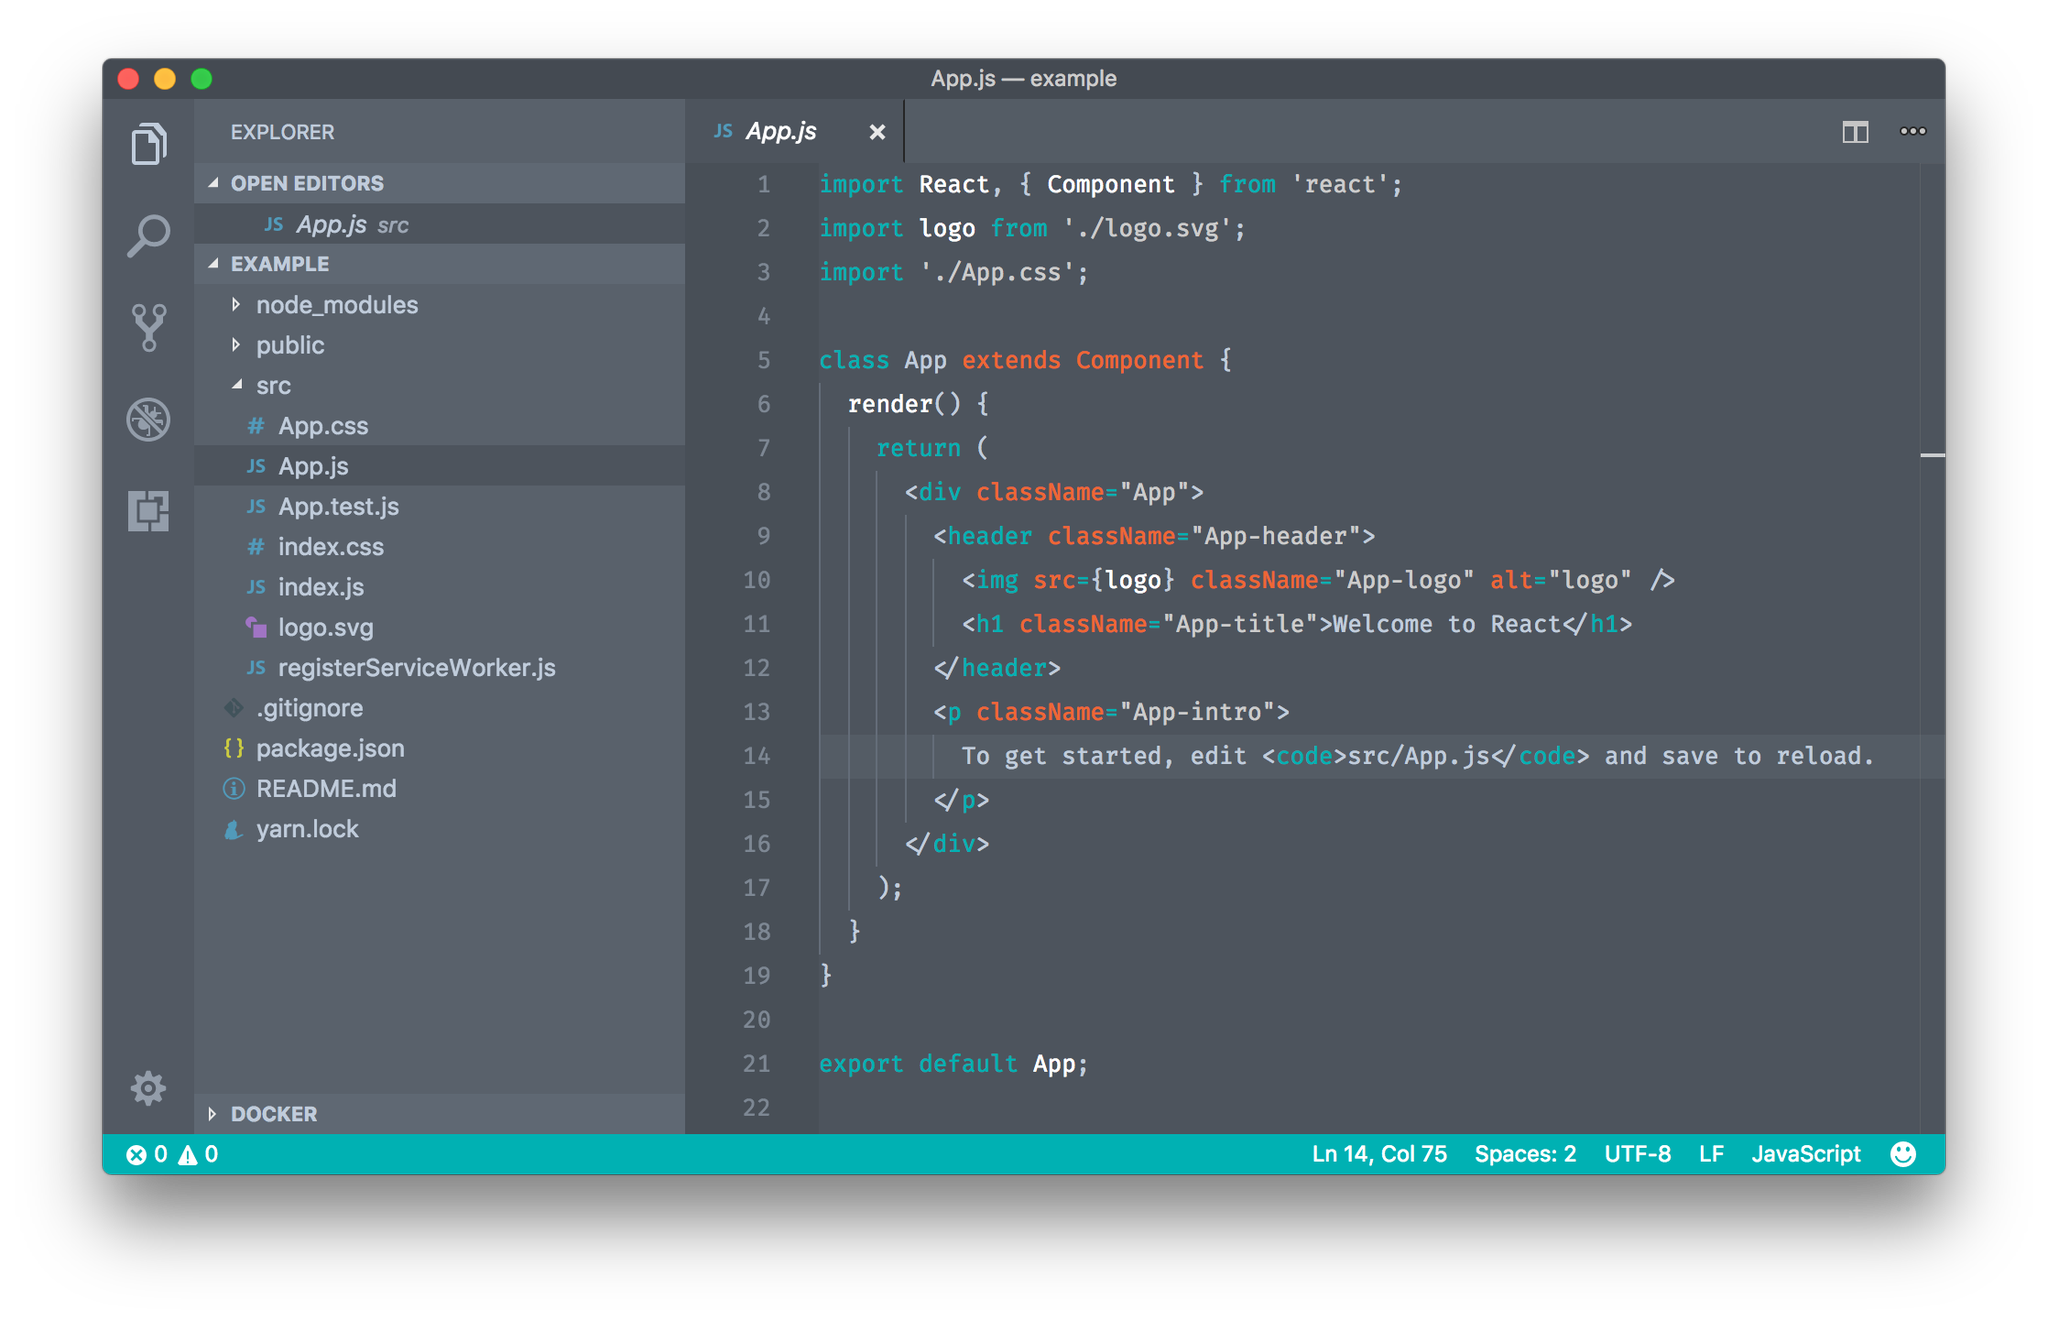Click 'Welcome to React' text on line 11
The width and height of the screenshot is (2048, 1321).
pos(1446,624)
